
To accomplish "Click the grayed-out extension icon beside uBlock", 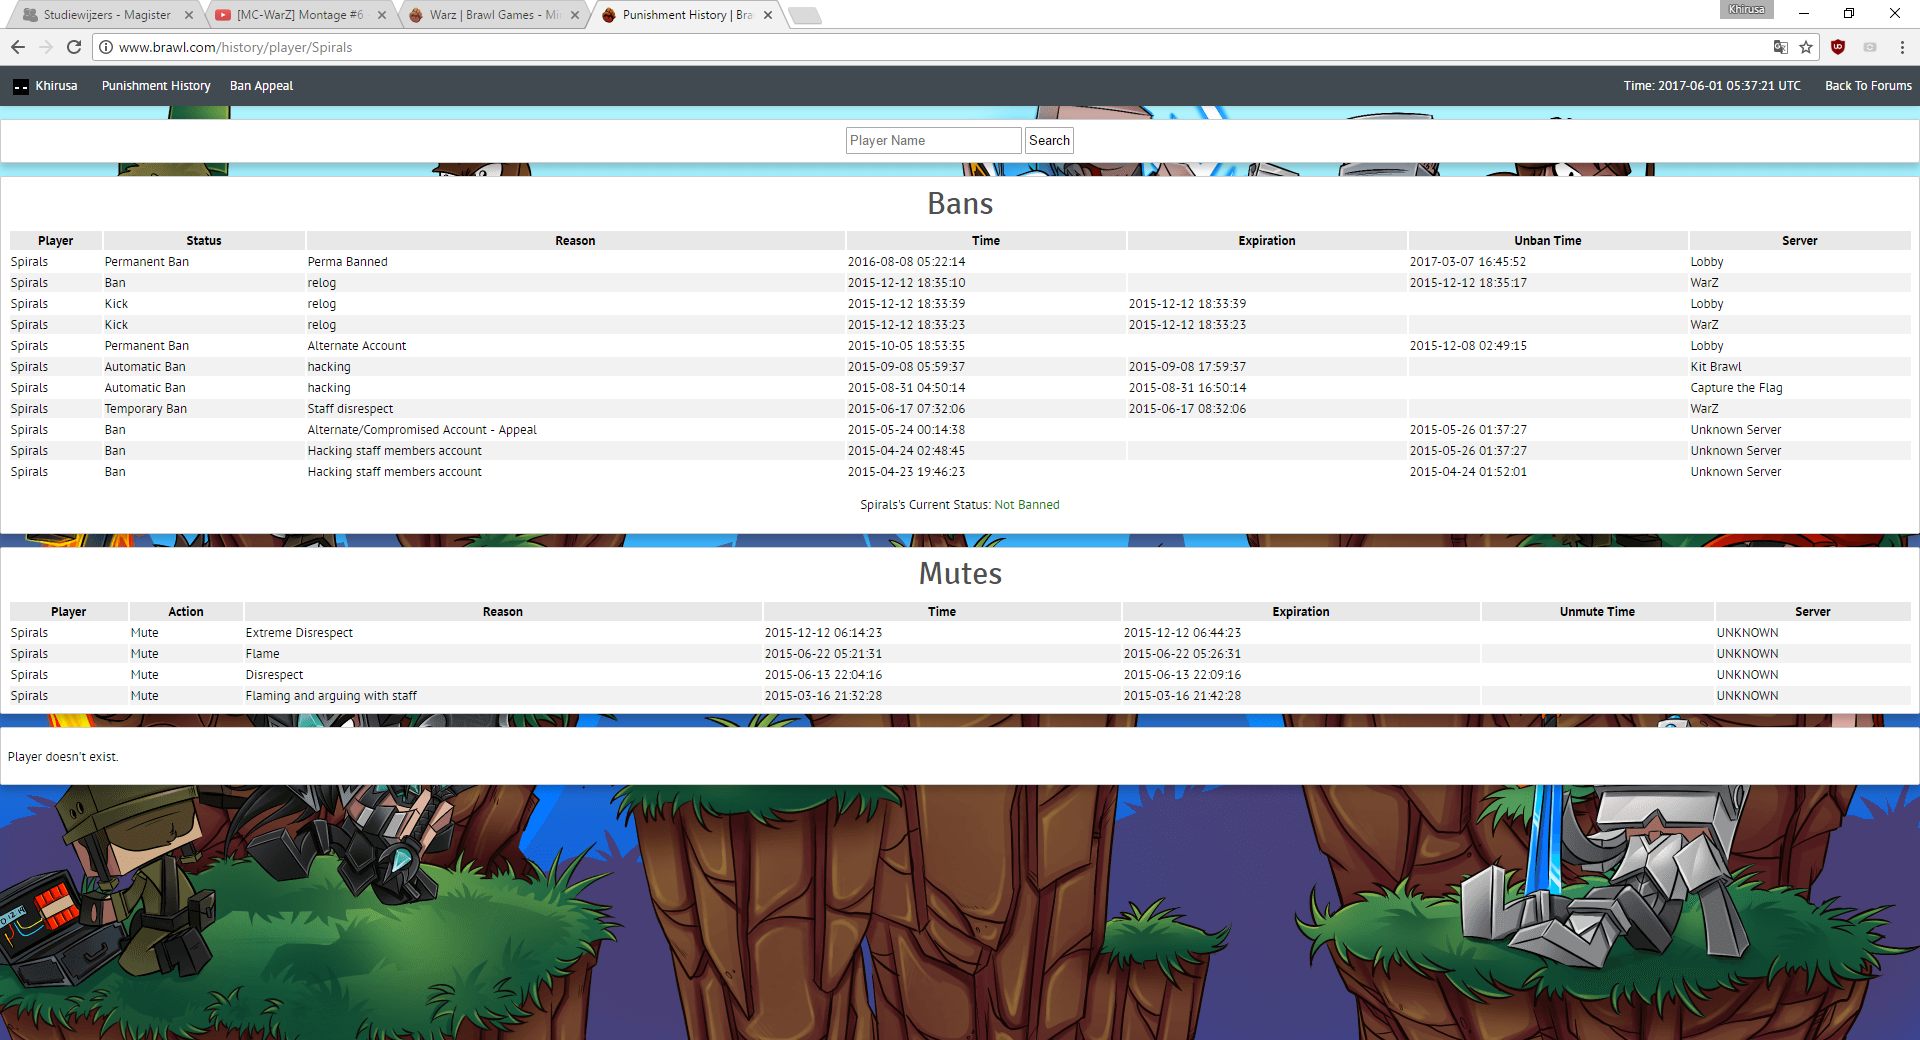I will tap(1870, 47).
